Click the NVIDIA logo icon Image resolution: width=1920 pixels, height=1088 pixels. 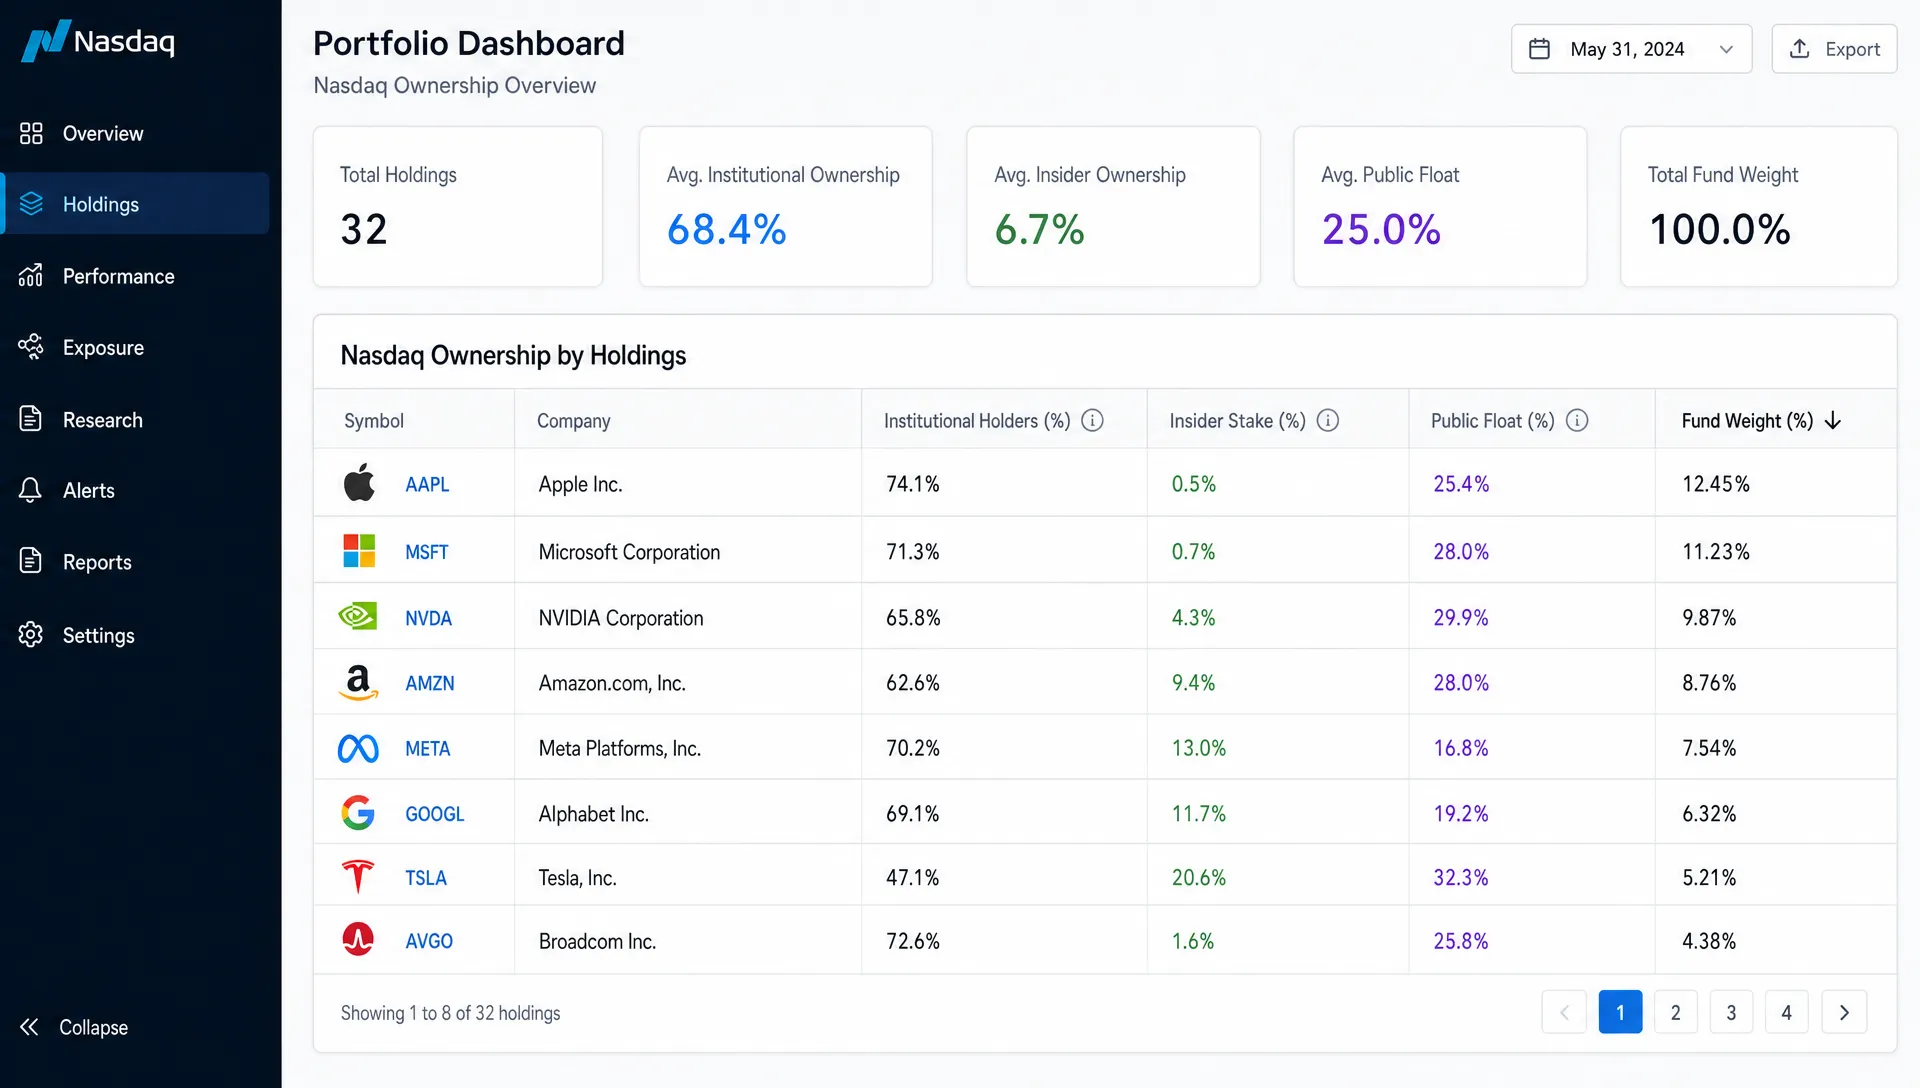358,616
